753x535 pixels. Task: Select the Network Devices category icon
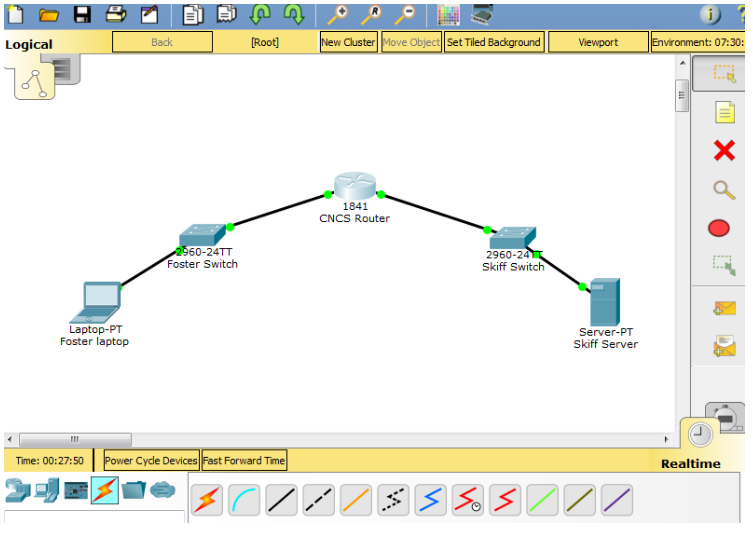click(18, 491)
